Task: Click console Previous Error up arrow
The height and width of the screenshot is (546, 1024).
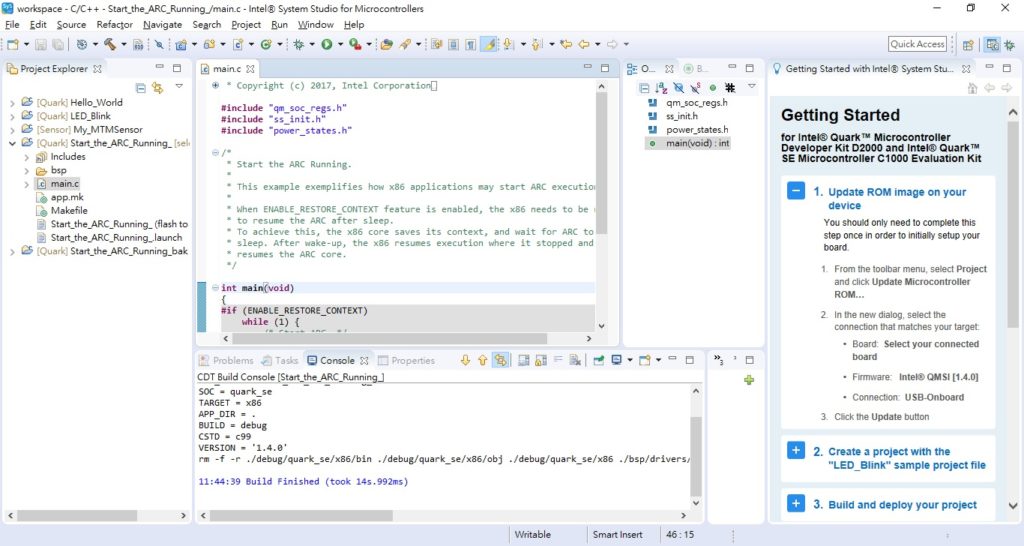Action: click(x=483, y=361)
